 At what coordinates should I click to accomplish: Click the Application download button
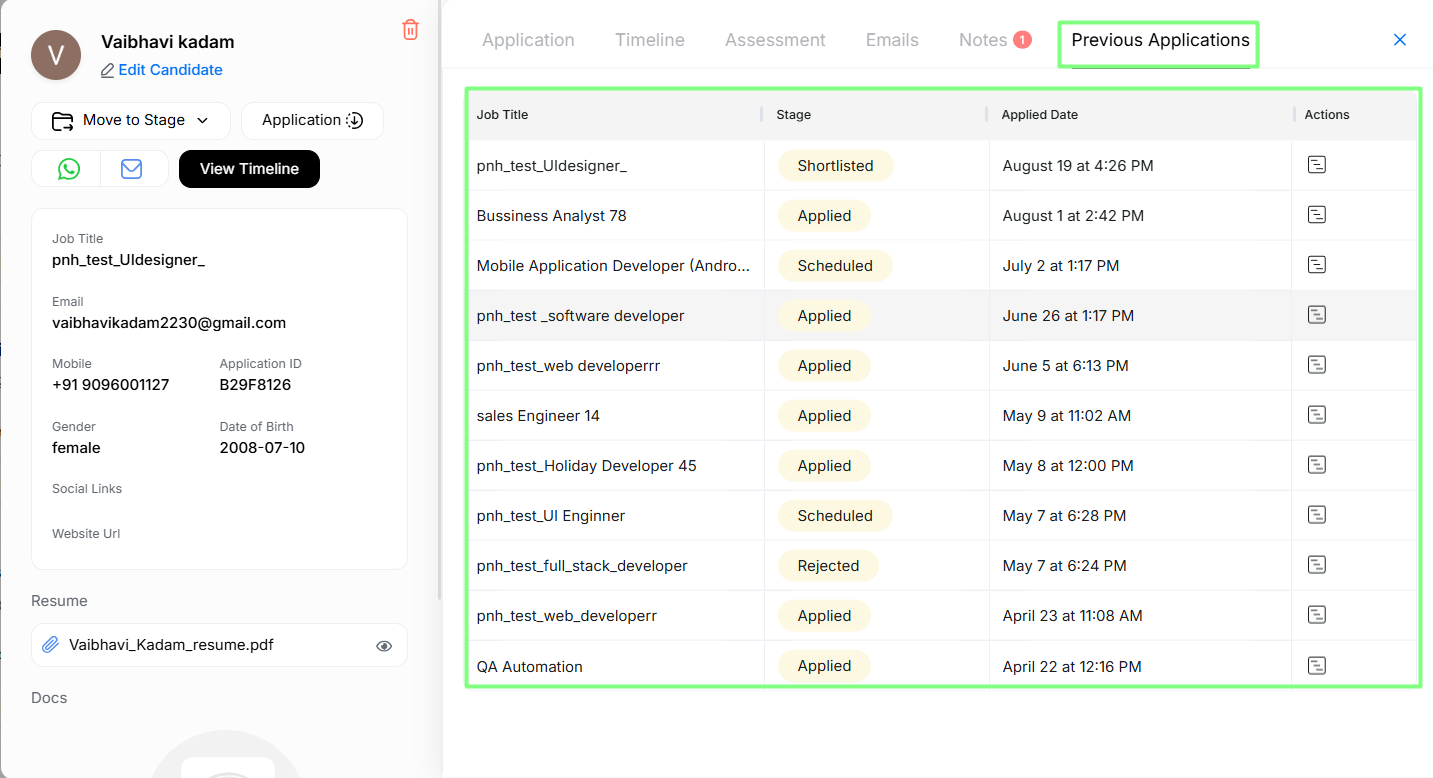click(312, 120)
